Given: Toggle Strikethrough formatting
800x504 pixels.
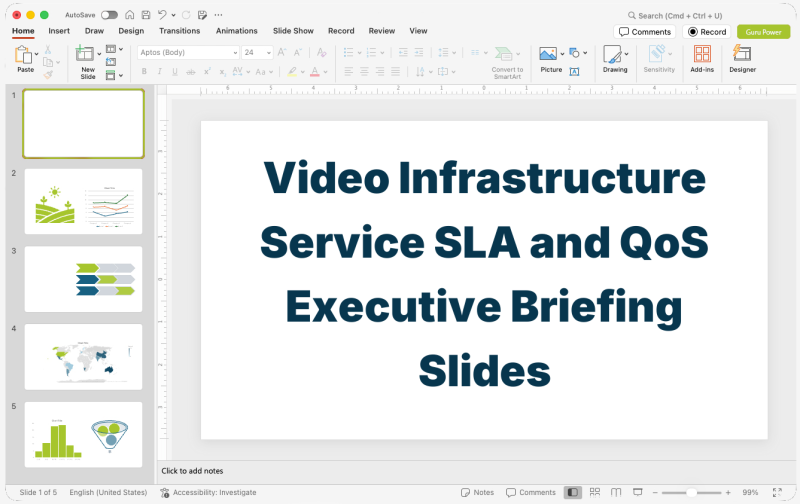Looking at the screenshot, I should [191, 72].
